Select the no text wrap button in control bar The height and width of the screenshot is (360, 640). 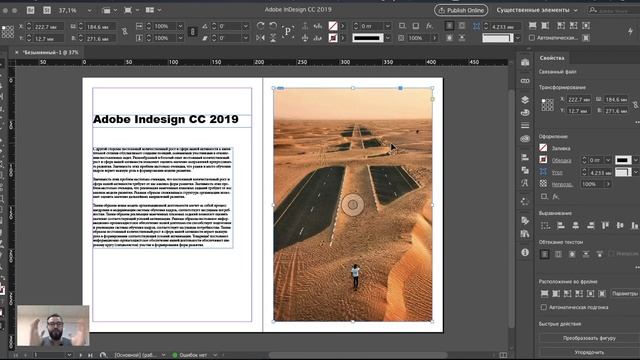tap(449, 26)
